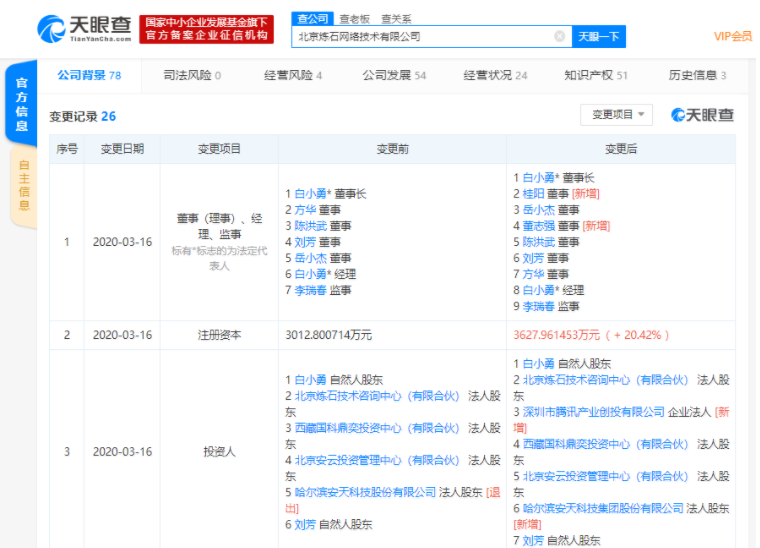Open 深圳市腾讯产业创投有限公司 investor link
Viewport: 760px width, 548px height.
pos(594,412)
